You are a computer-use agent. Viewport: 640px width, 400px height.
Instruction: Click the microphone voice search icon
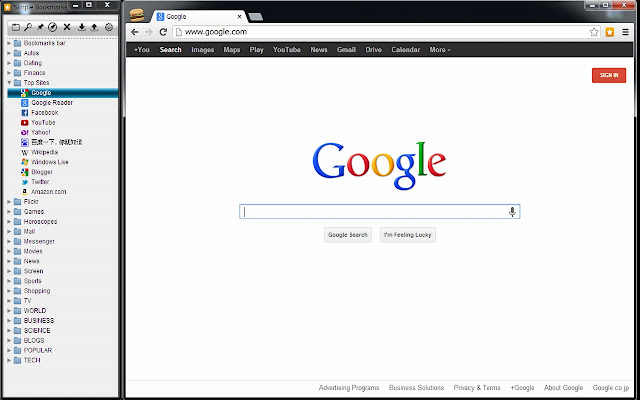(x=512, y=211)
